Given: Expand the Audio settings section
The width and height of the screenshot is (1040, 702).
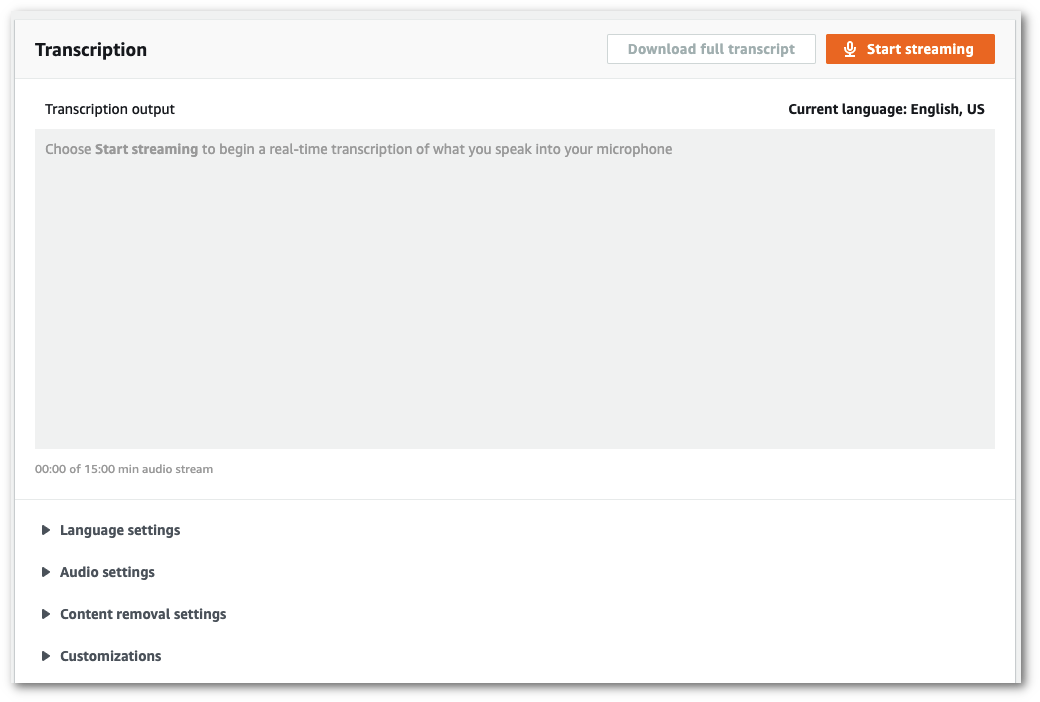Looking at the screenshot, I should pos(107,572).
